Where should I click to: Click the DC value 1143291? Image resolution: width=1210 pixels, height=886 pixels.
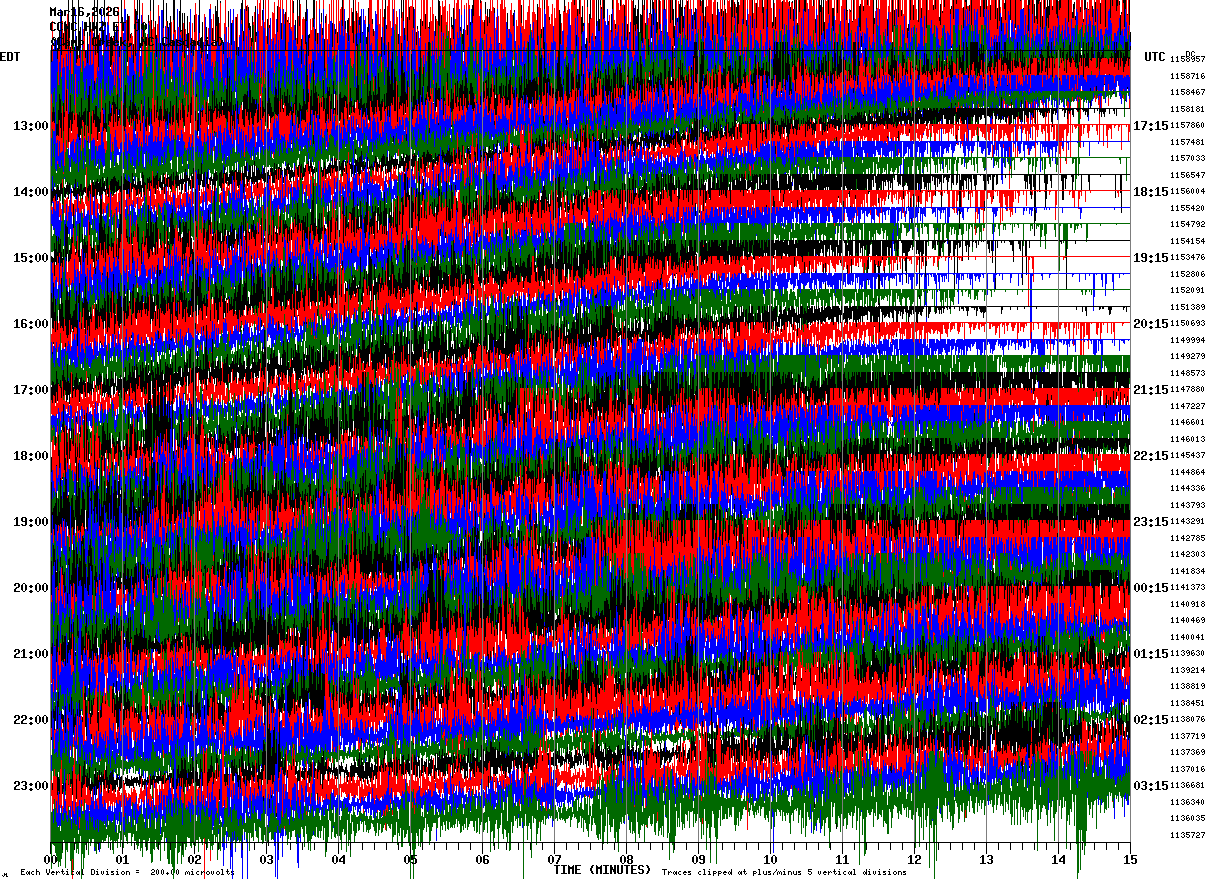pyautogui.click(x=1187, y=522)
